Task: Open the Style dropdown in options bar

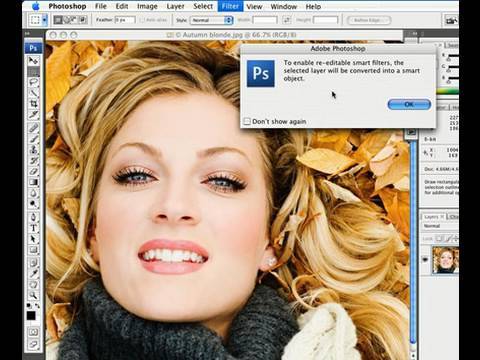Action: [211, 20]
